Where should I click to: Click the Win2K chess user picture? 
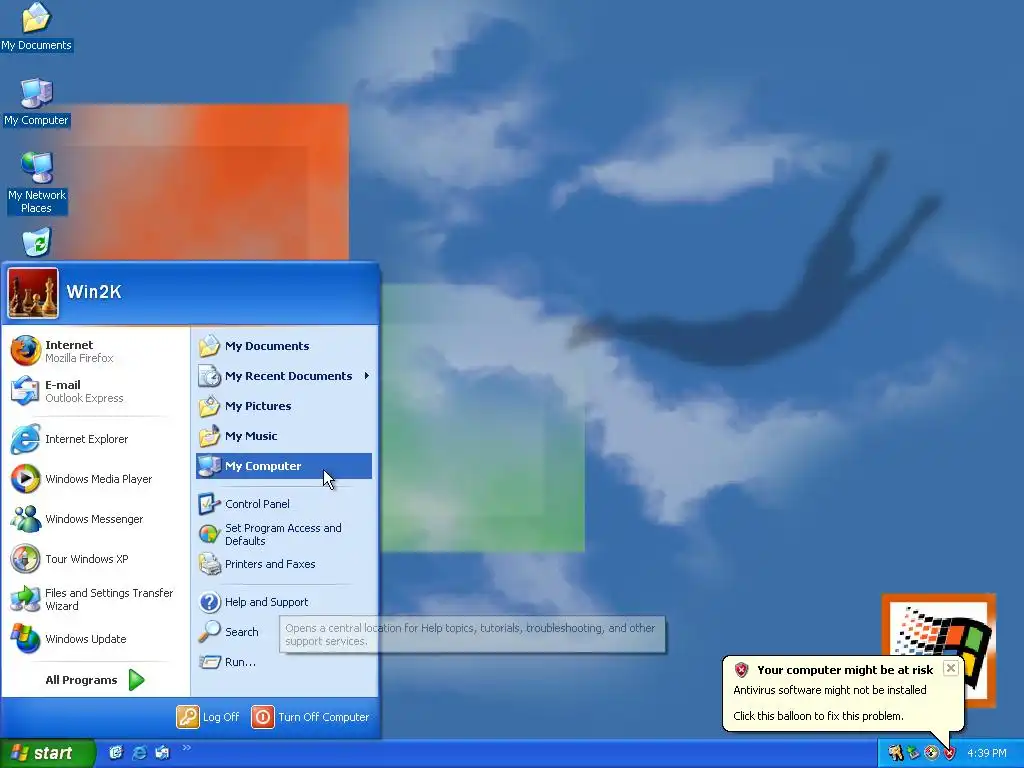tap(33, 293)
